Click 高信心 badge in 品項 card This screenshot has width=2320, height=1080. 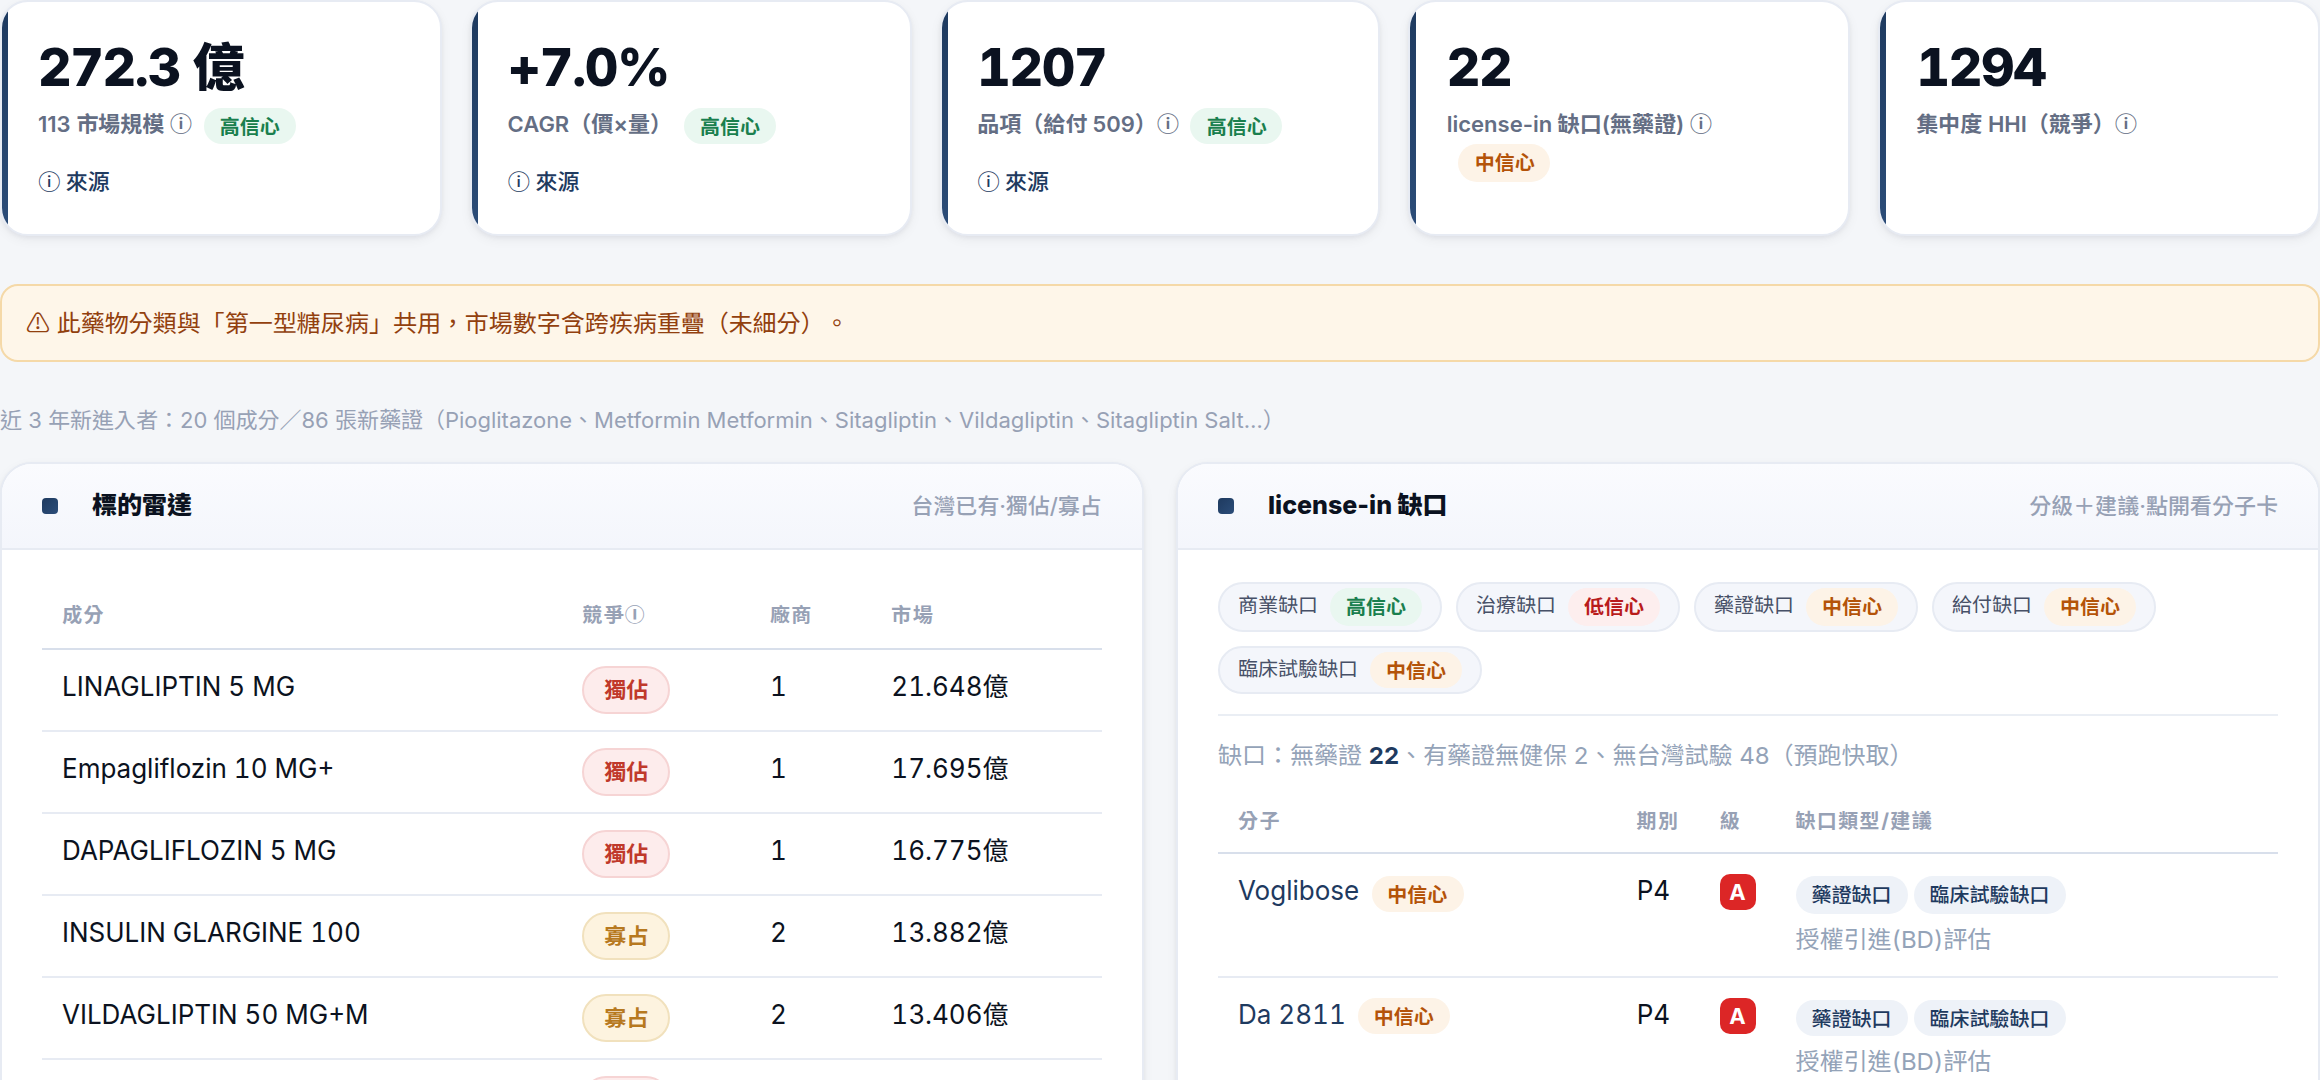coord(1236,126)
